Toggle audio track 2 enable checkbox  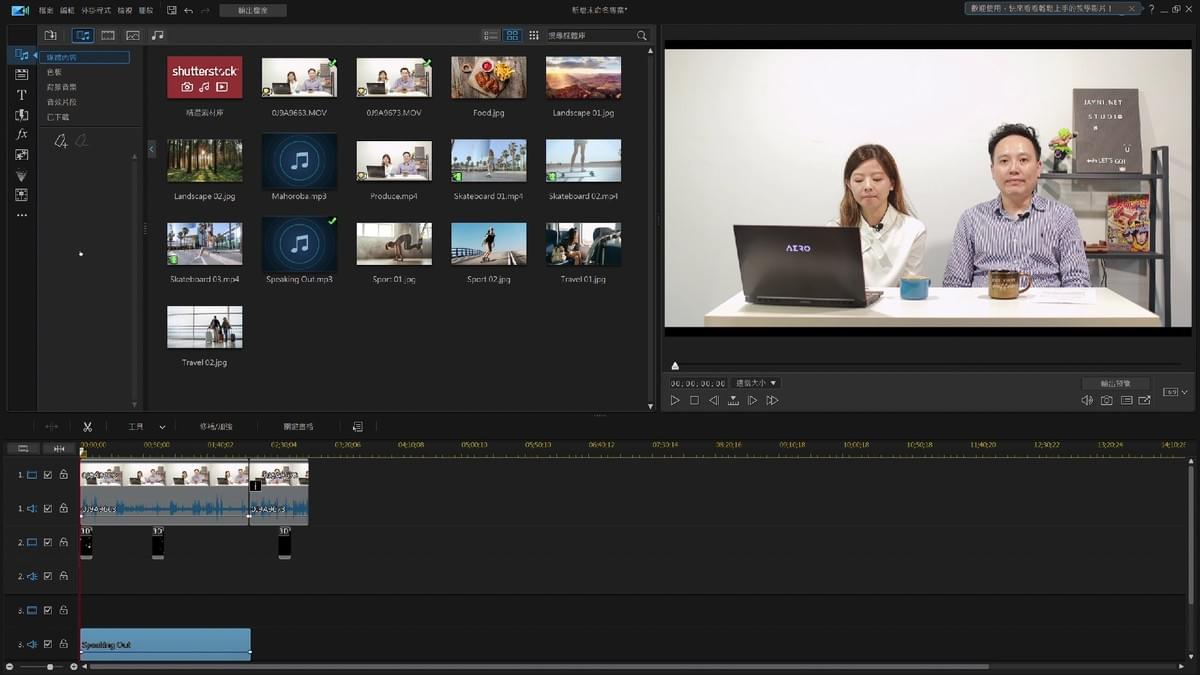click(x=48, y=576)
